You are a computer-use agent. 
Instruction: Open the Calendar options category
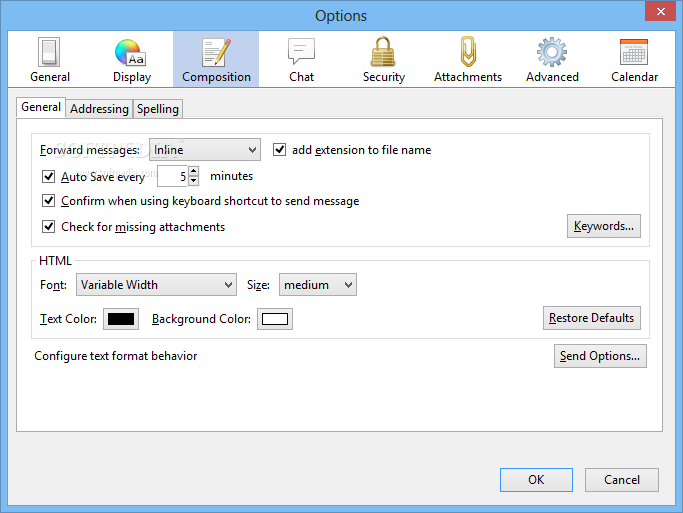coord(634,60)
